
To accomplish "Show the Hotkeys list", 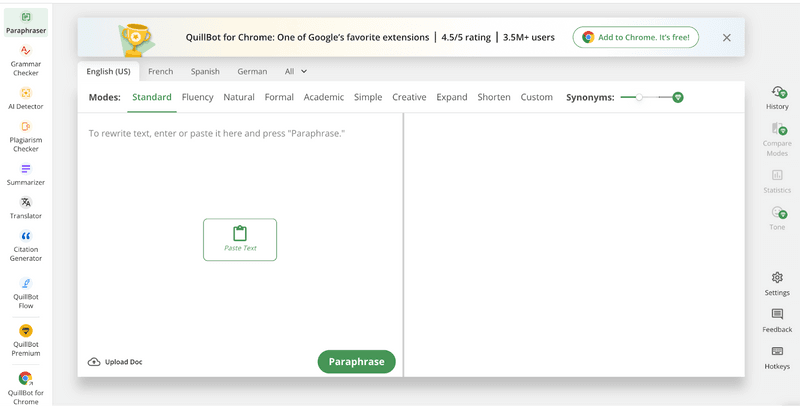I will [x=777, y=357].
